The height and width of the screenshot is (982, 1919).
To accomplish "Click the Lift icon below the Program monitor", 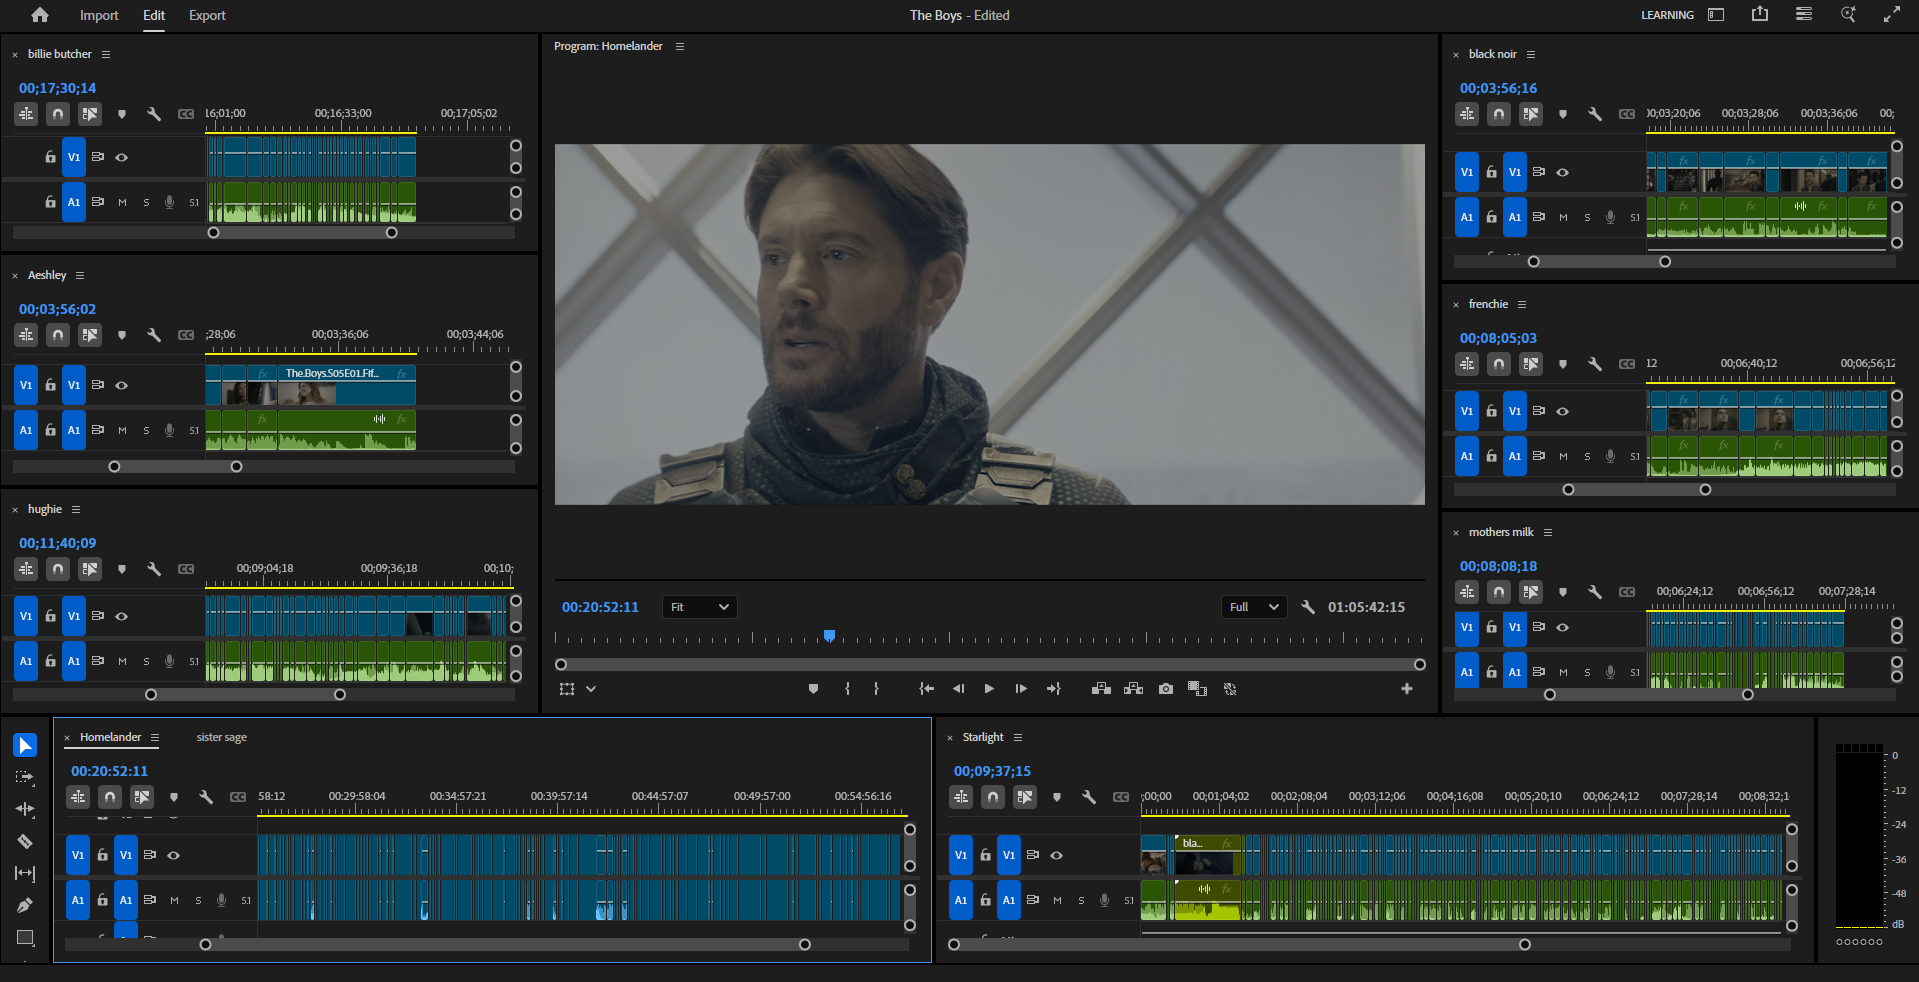I will 1101,689.
